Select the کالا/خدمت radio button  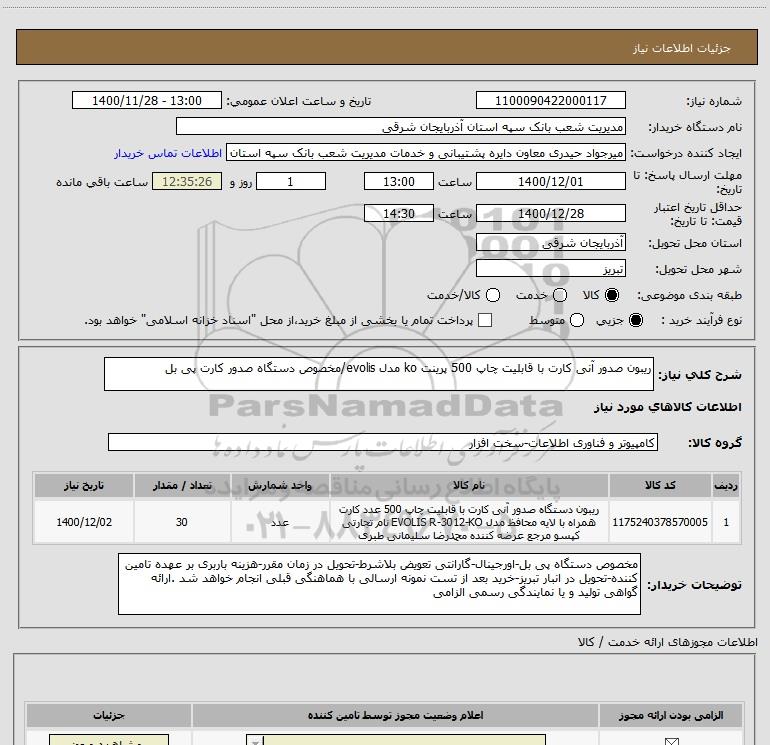click(x=493, y=295)
